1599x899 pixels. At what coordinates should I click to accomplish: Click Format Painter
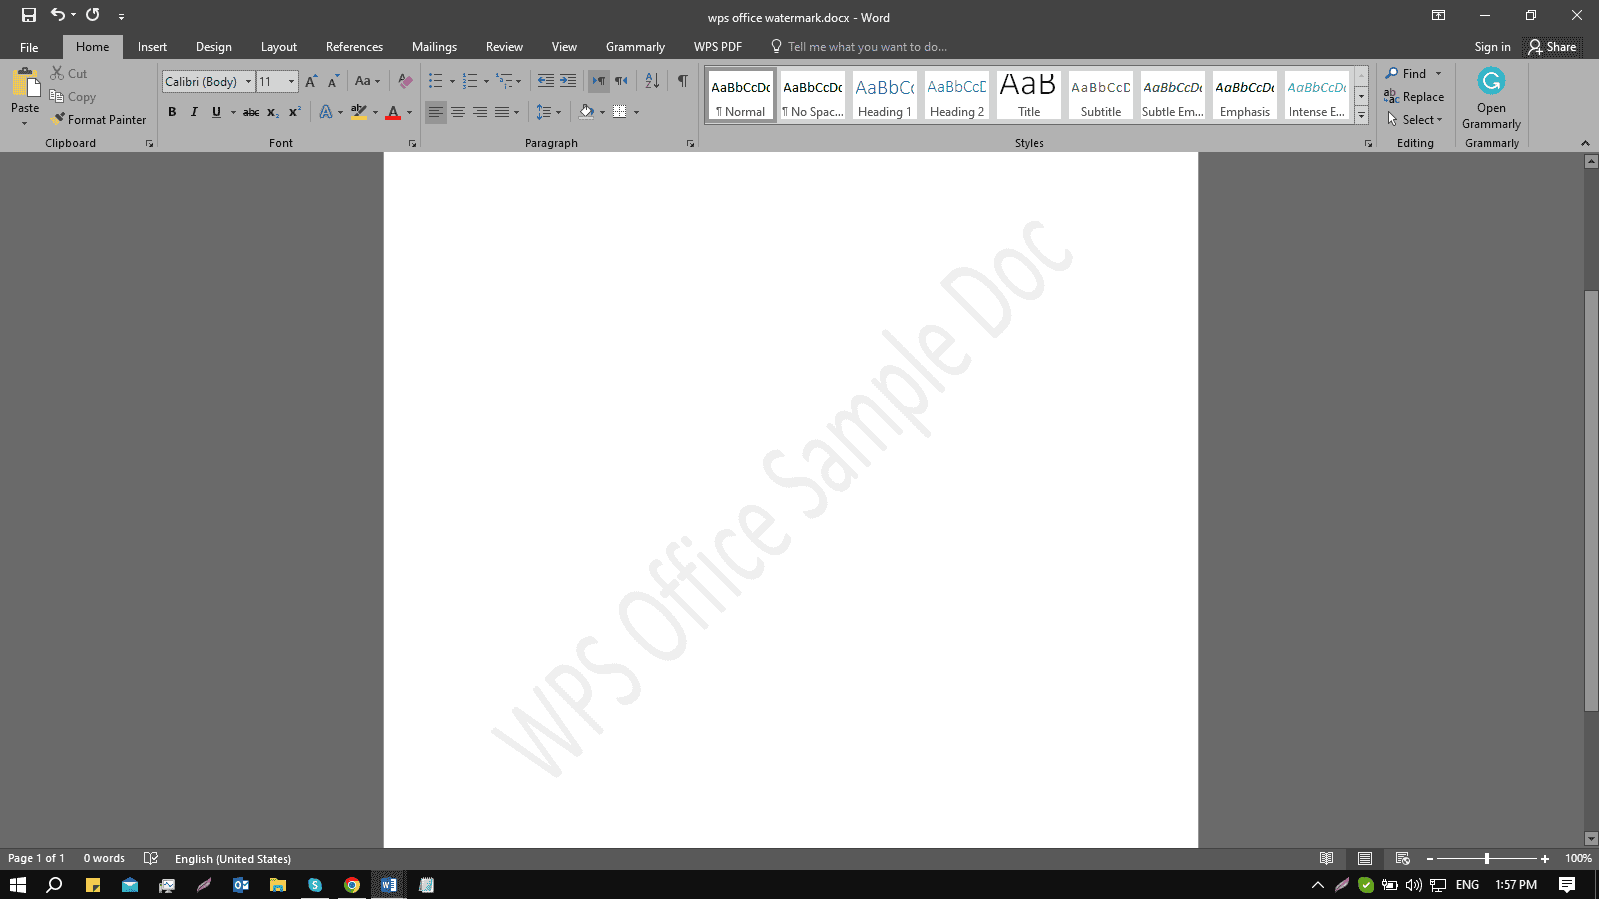pyautogui.click(x=99, y=120)
